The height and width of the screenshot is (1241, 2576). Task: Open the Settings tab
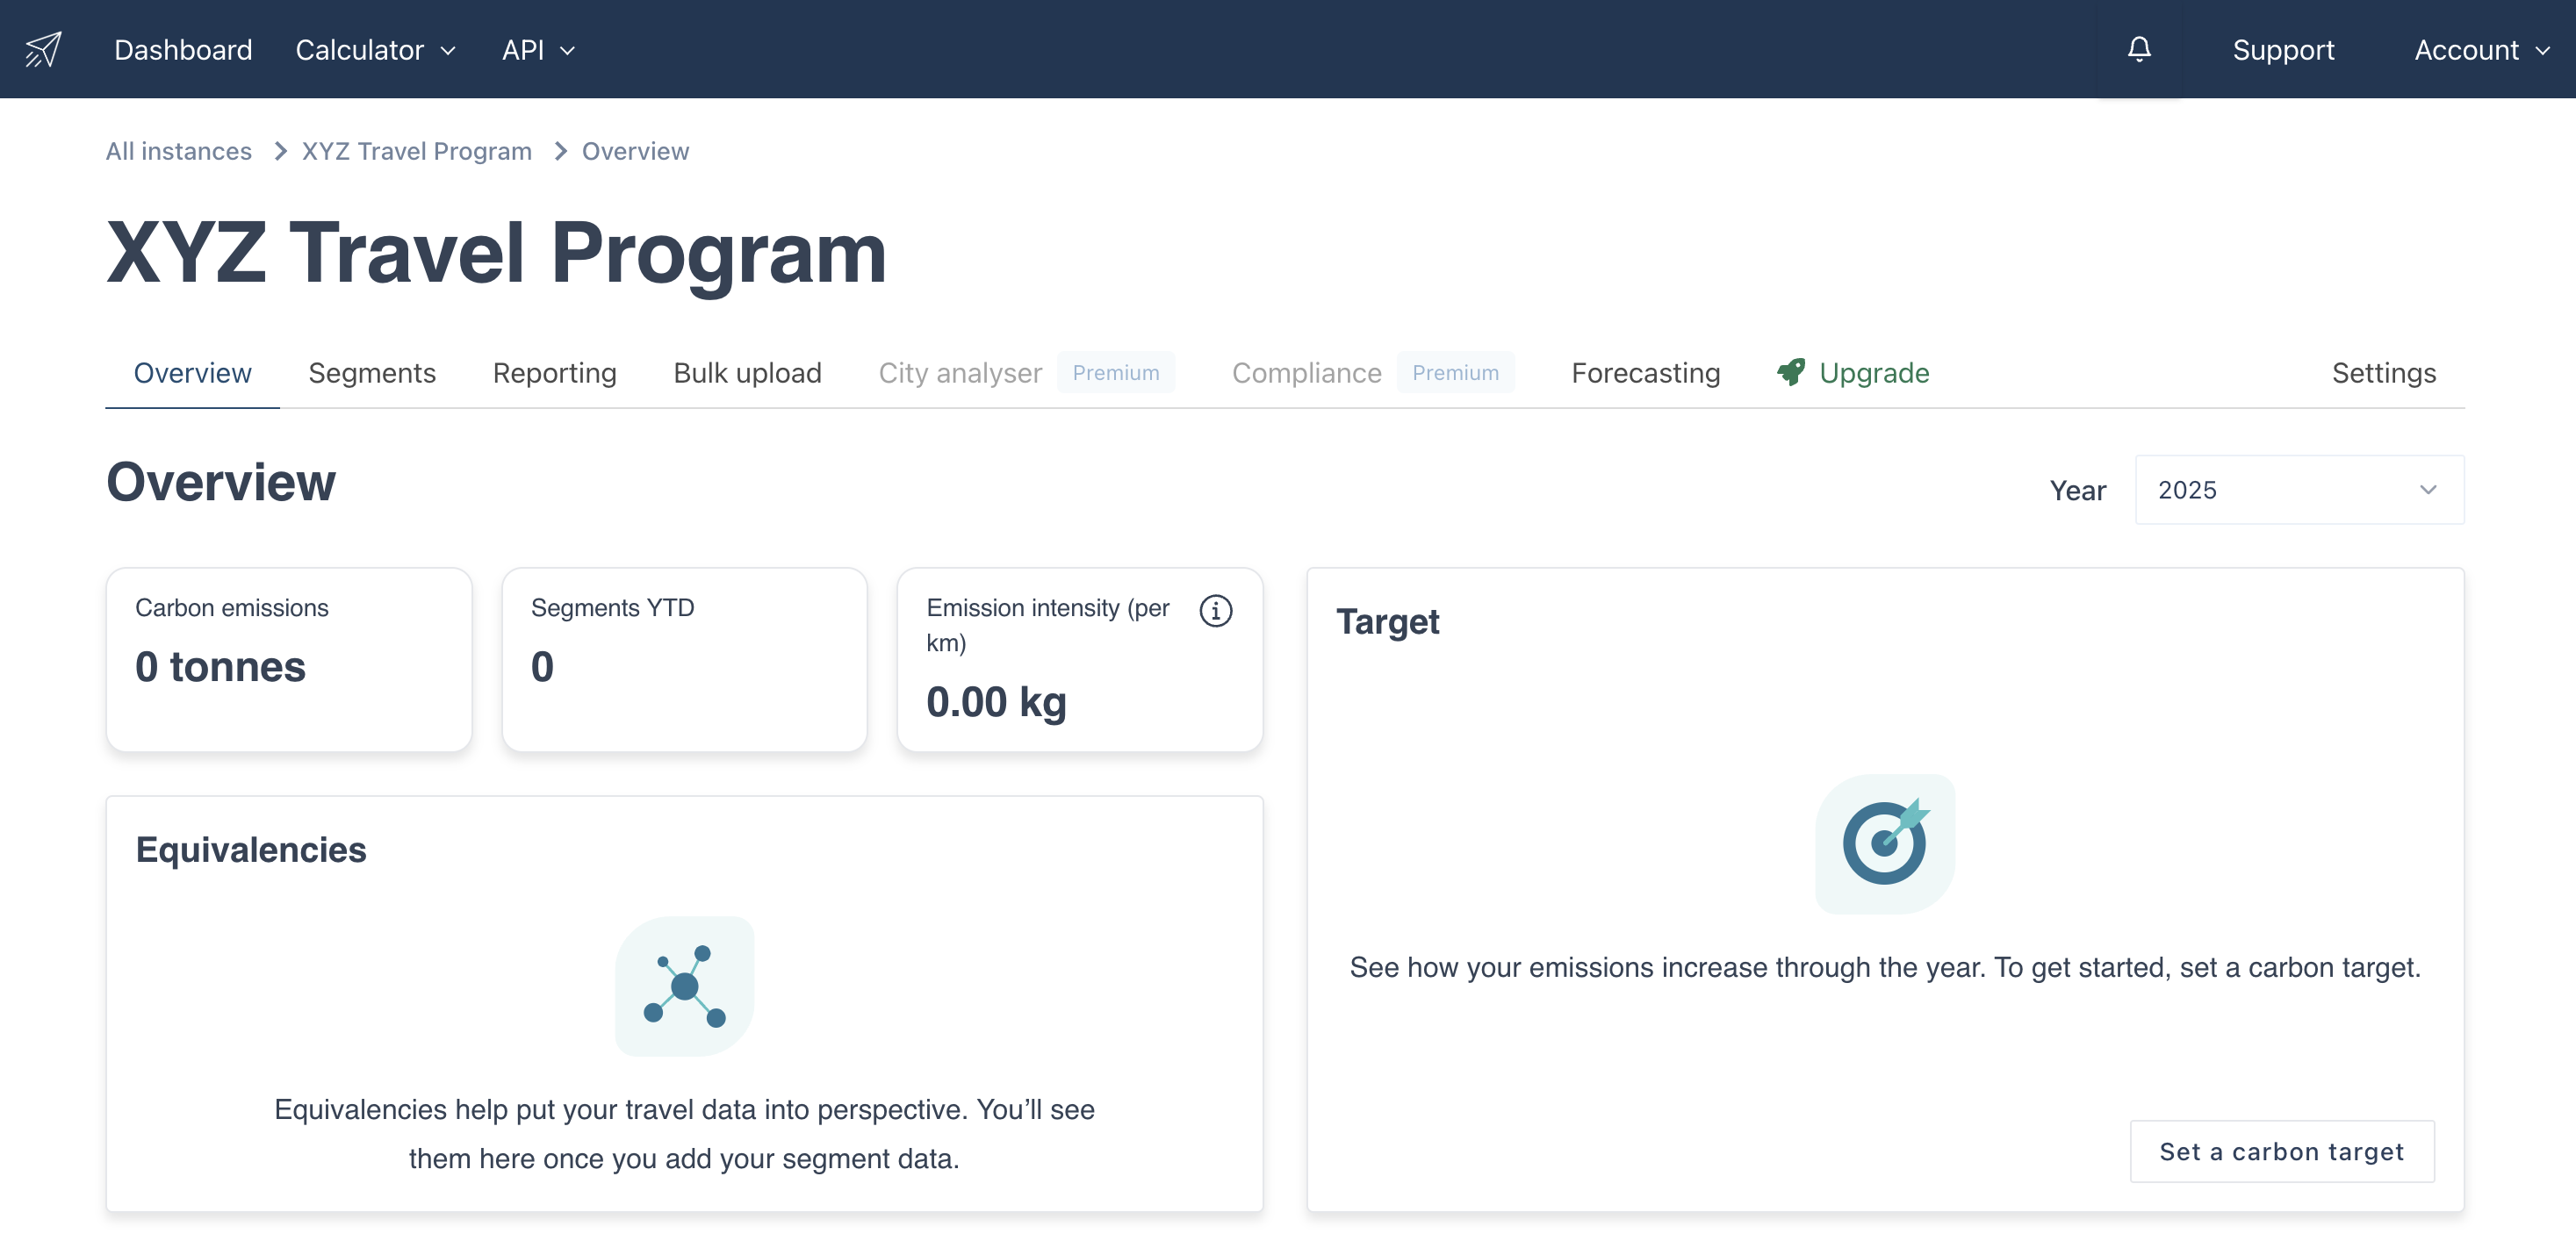pyautogui.click(x=2383, y=373)
